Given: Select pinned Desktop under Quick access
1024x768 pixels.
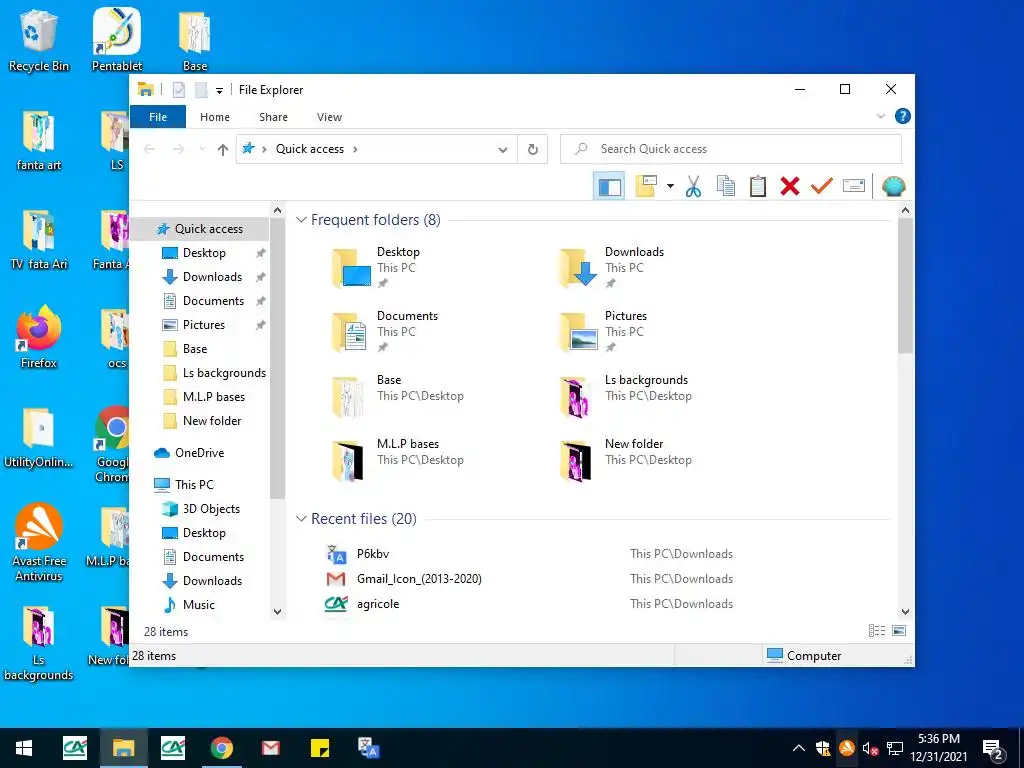Looking at the screenshot, I should coord(204,253).
